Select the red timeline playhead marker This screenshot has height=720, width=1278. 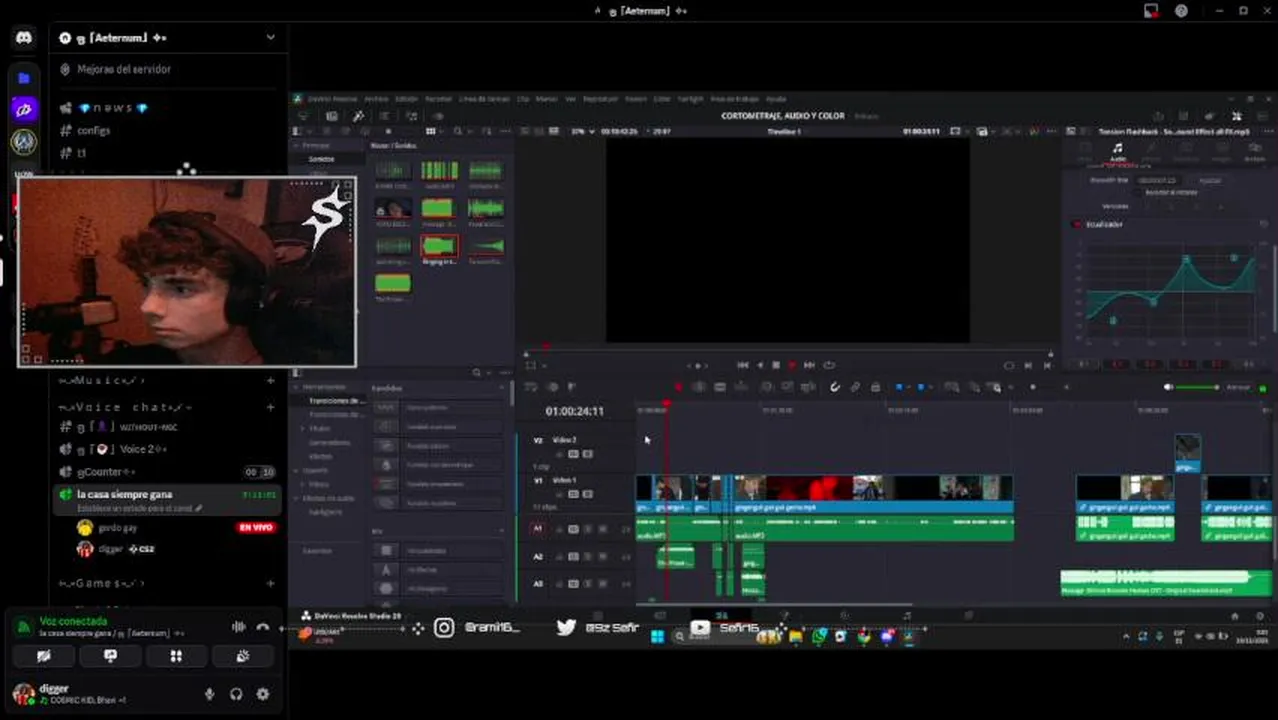coord(667,403)
